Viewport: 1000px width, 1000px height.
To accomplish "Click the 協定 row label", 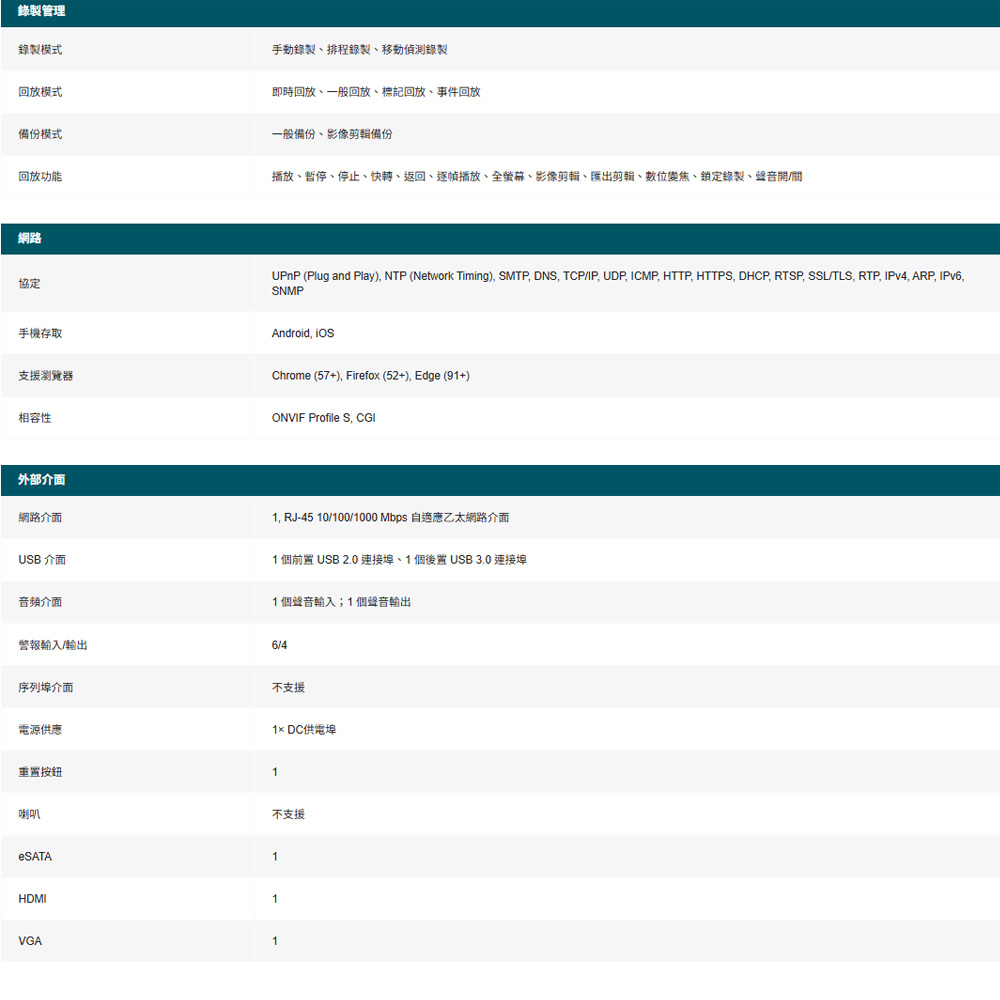I will [29, 284].
